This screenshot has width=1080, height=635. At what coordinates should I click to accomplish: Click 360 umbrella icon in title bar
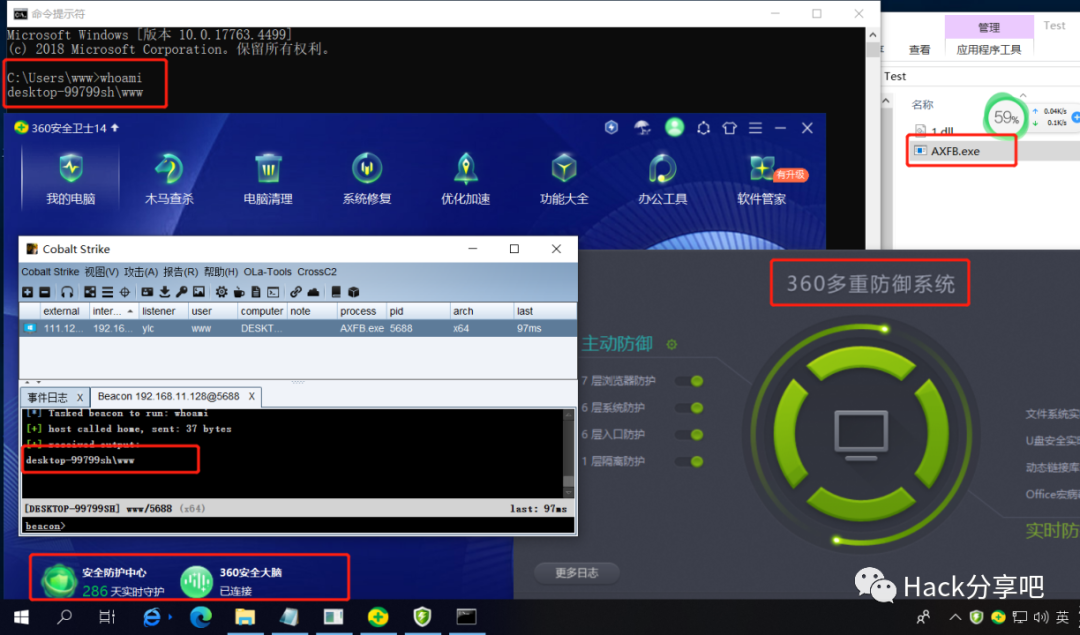pos(642,127)
